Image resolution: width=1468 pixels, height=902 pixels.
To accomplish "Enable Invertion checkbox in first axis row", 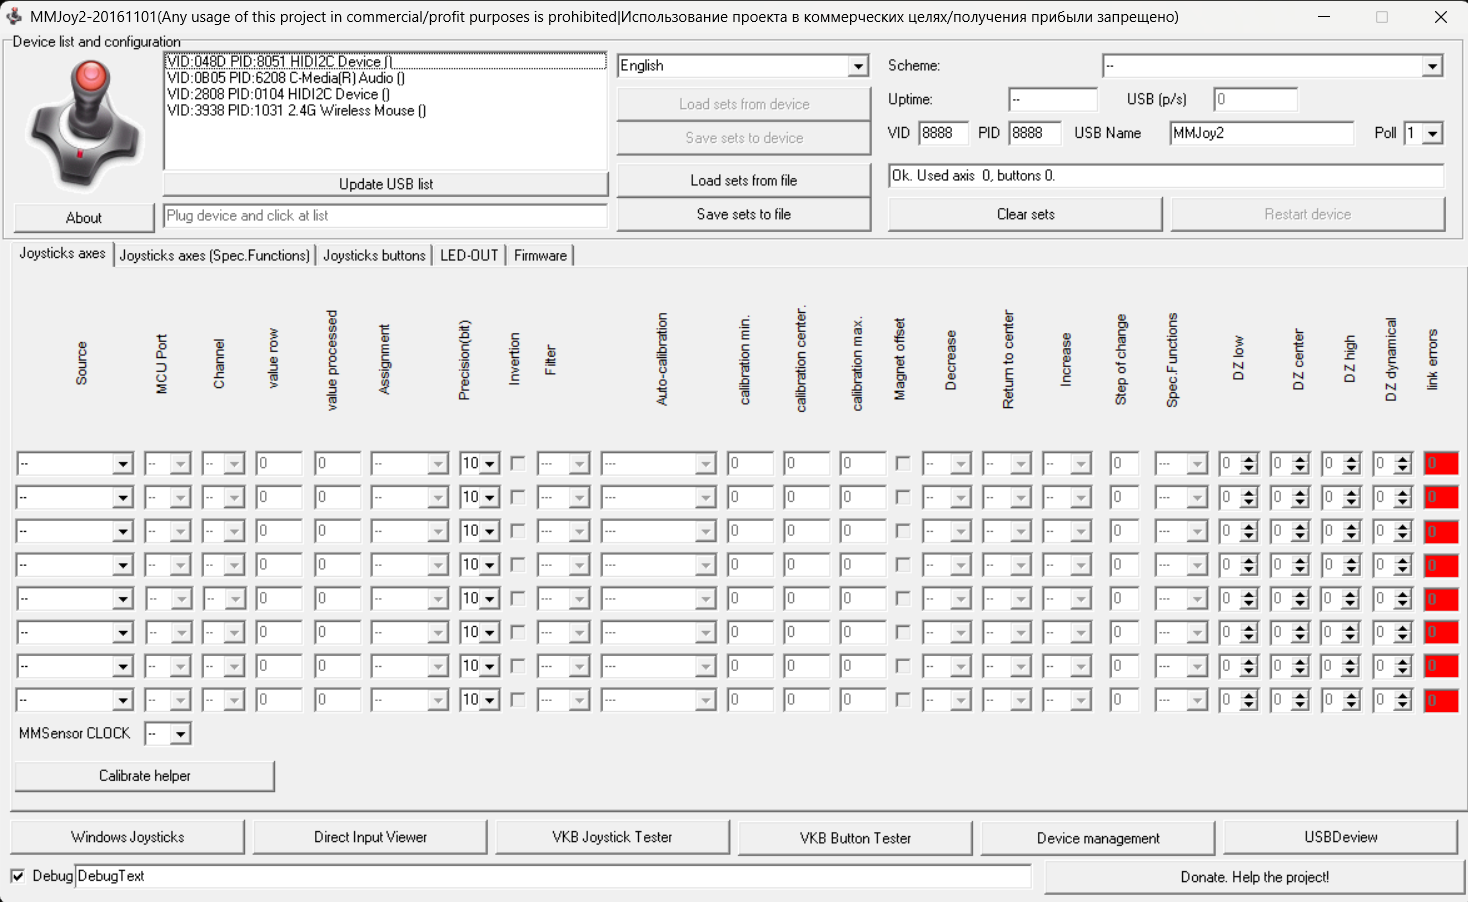I will (517, 463).
